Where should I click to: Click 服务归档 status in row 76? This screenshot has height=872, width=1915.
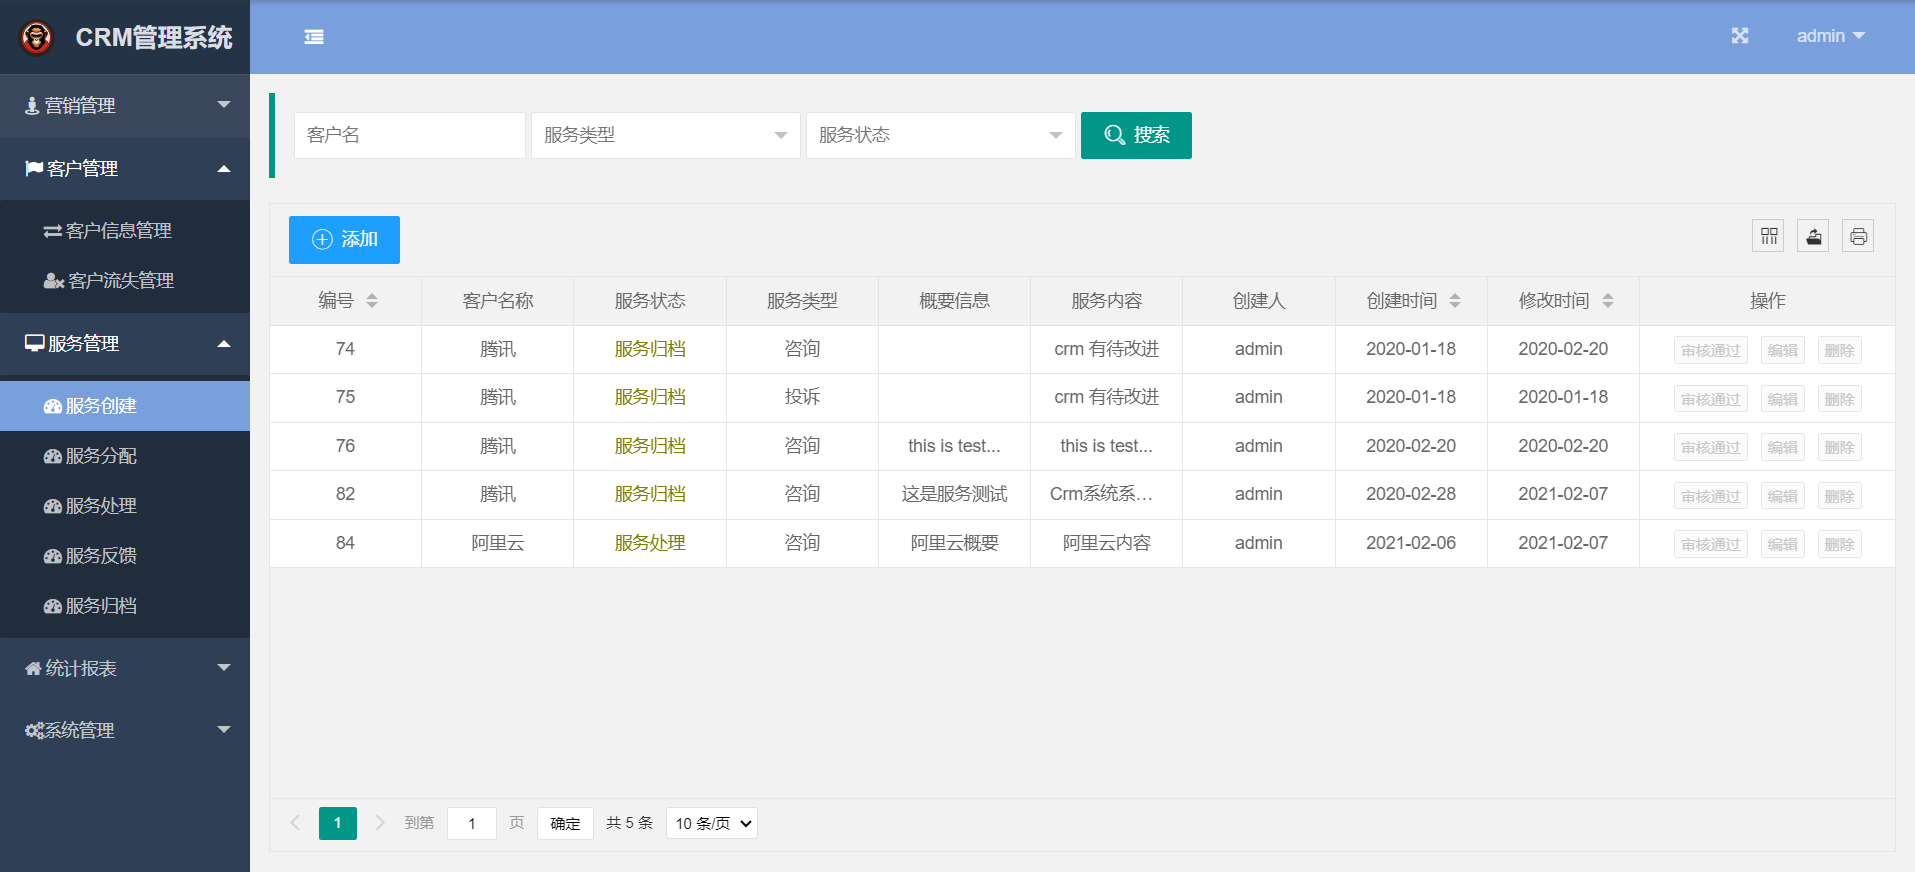650,446
